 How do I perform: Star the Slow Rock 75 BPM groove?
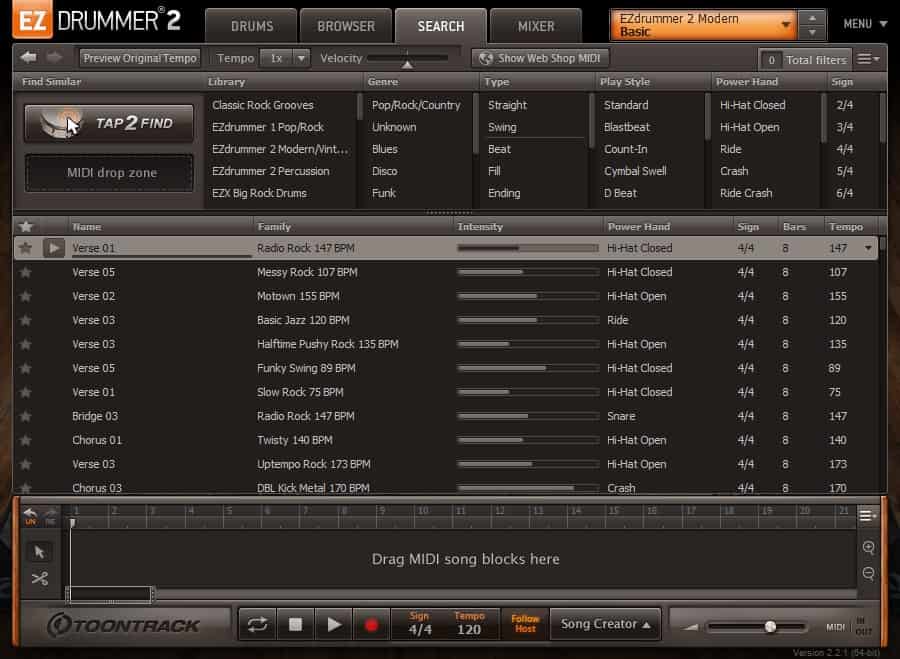coord(25,392)
